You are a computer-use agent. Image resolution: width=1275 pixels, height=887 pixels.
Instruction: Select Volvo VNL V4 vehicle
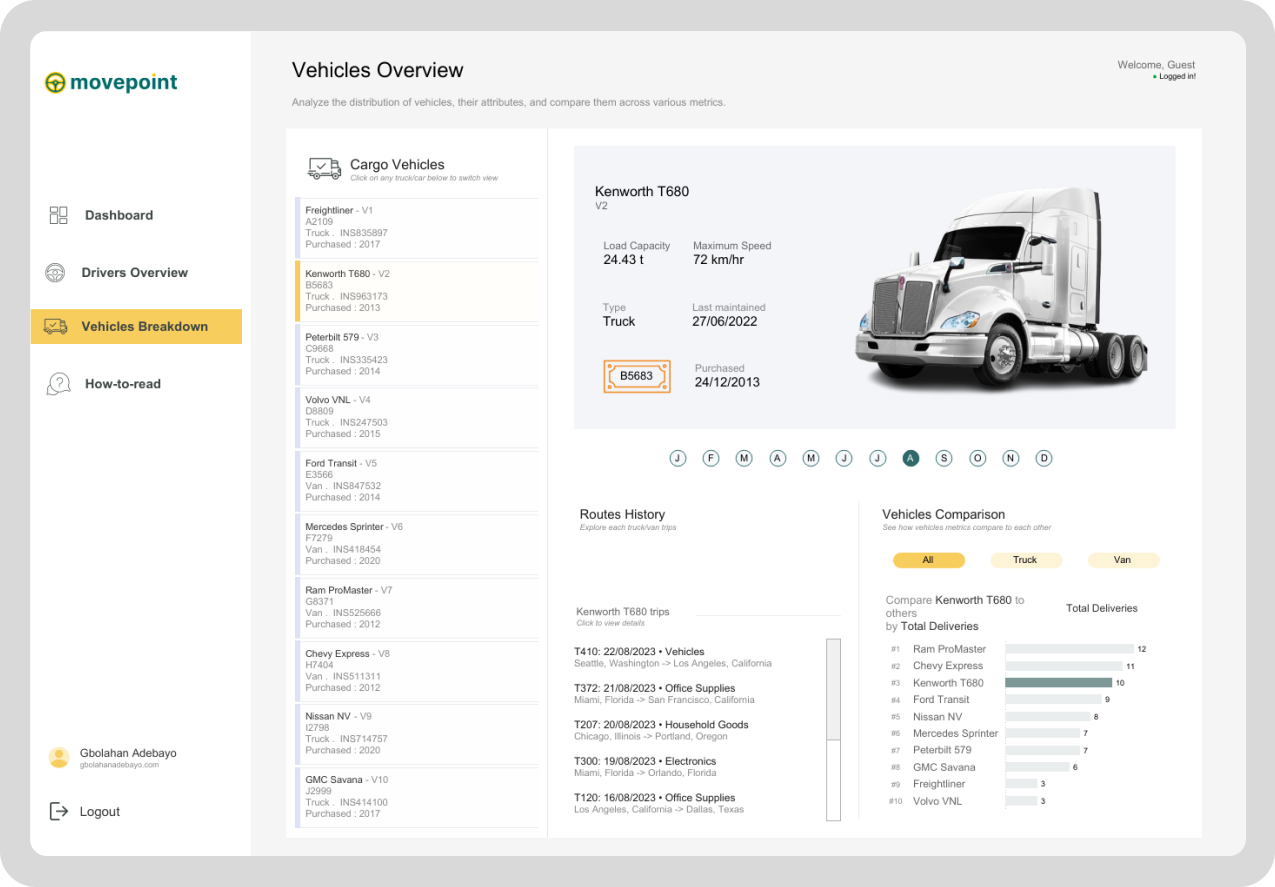pyautogui.click(x=418, y=417)
